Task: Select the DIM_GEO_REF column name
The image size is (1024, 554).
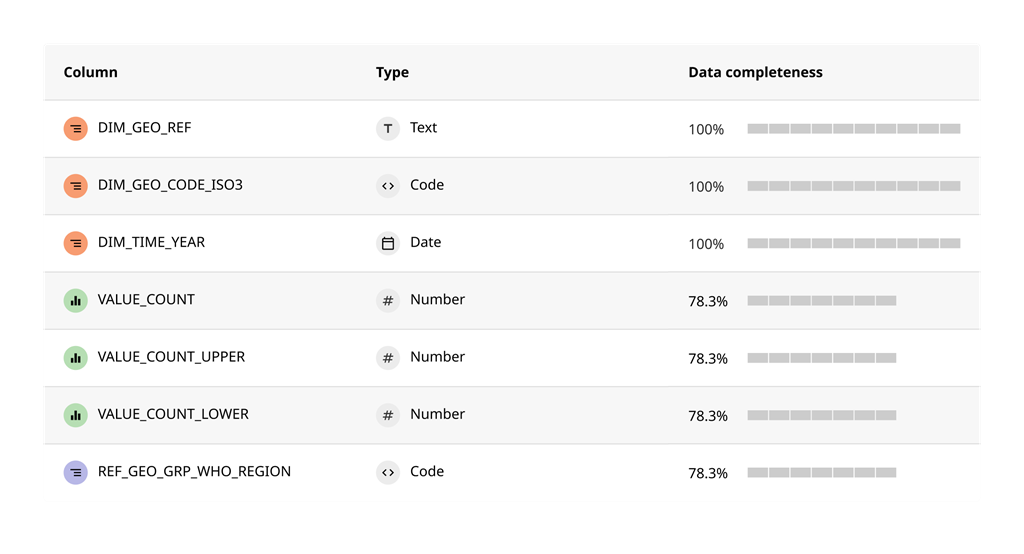Action: tap(144, 128)
